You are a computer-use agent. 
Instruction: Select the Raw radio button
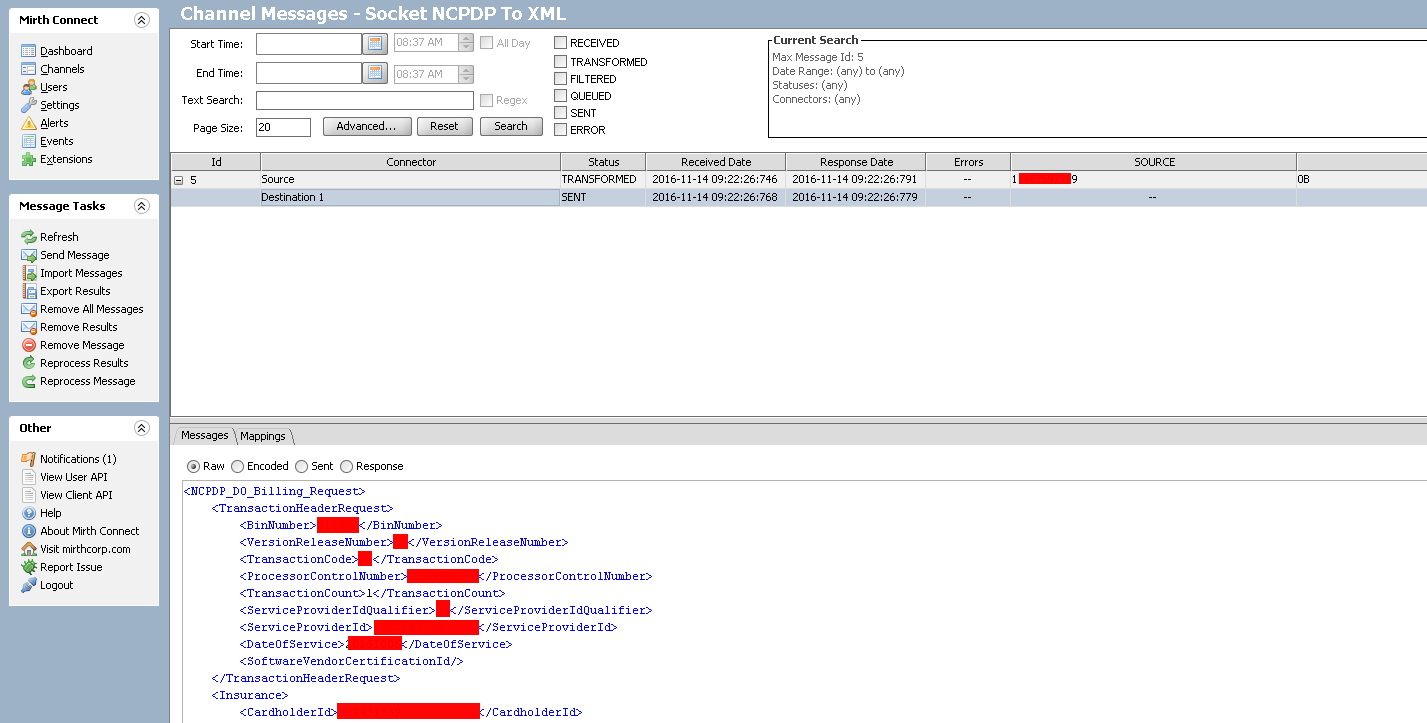point(193,466)
